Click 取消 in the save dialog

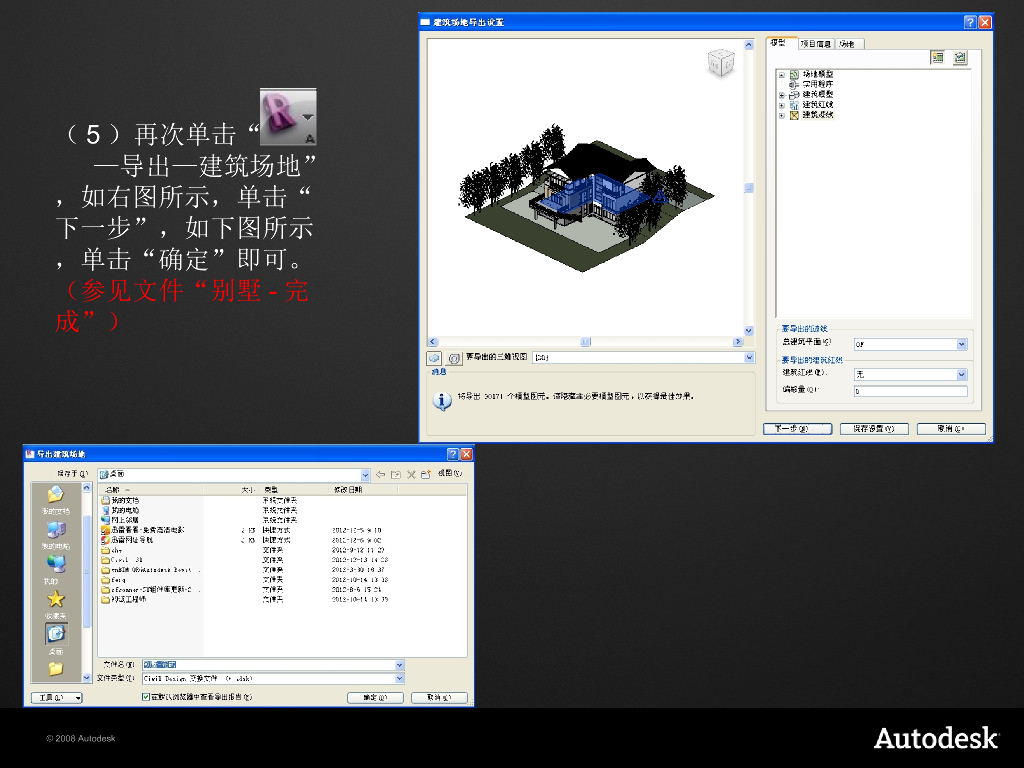[x=440, y=697]
